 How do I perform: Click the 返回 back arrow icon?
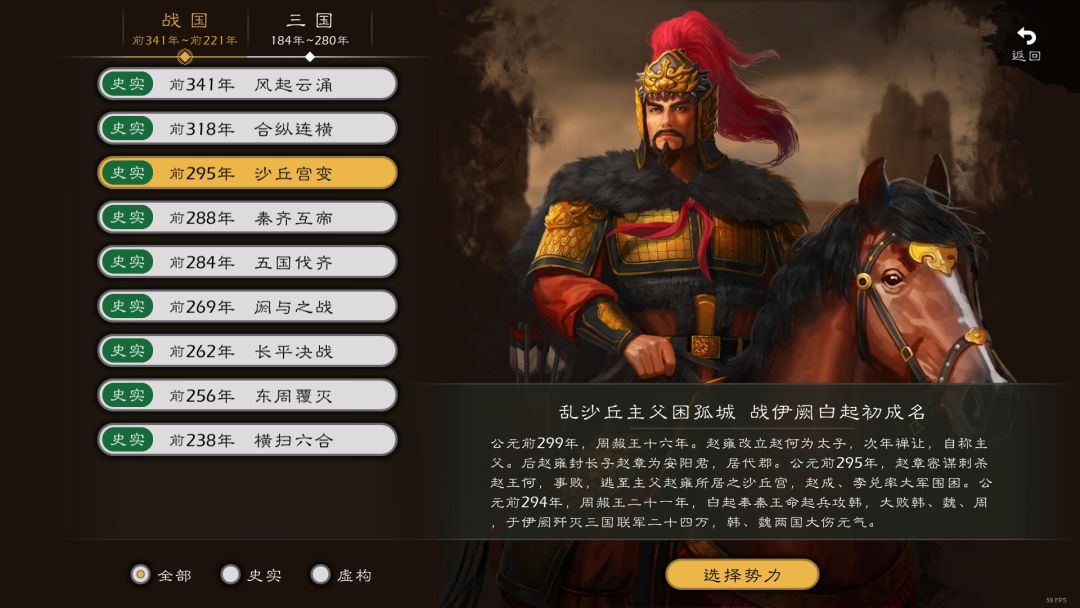(1026, 36)
